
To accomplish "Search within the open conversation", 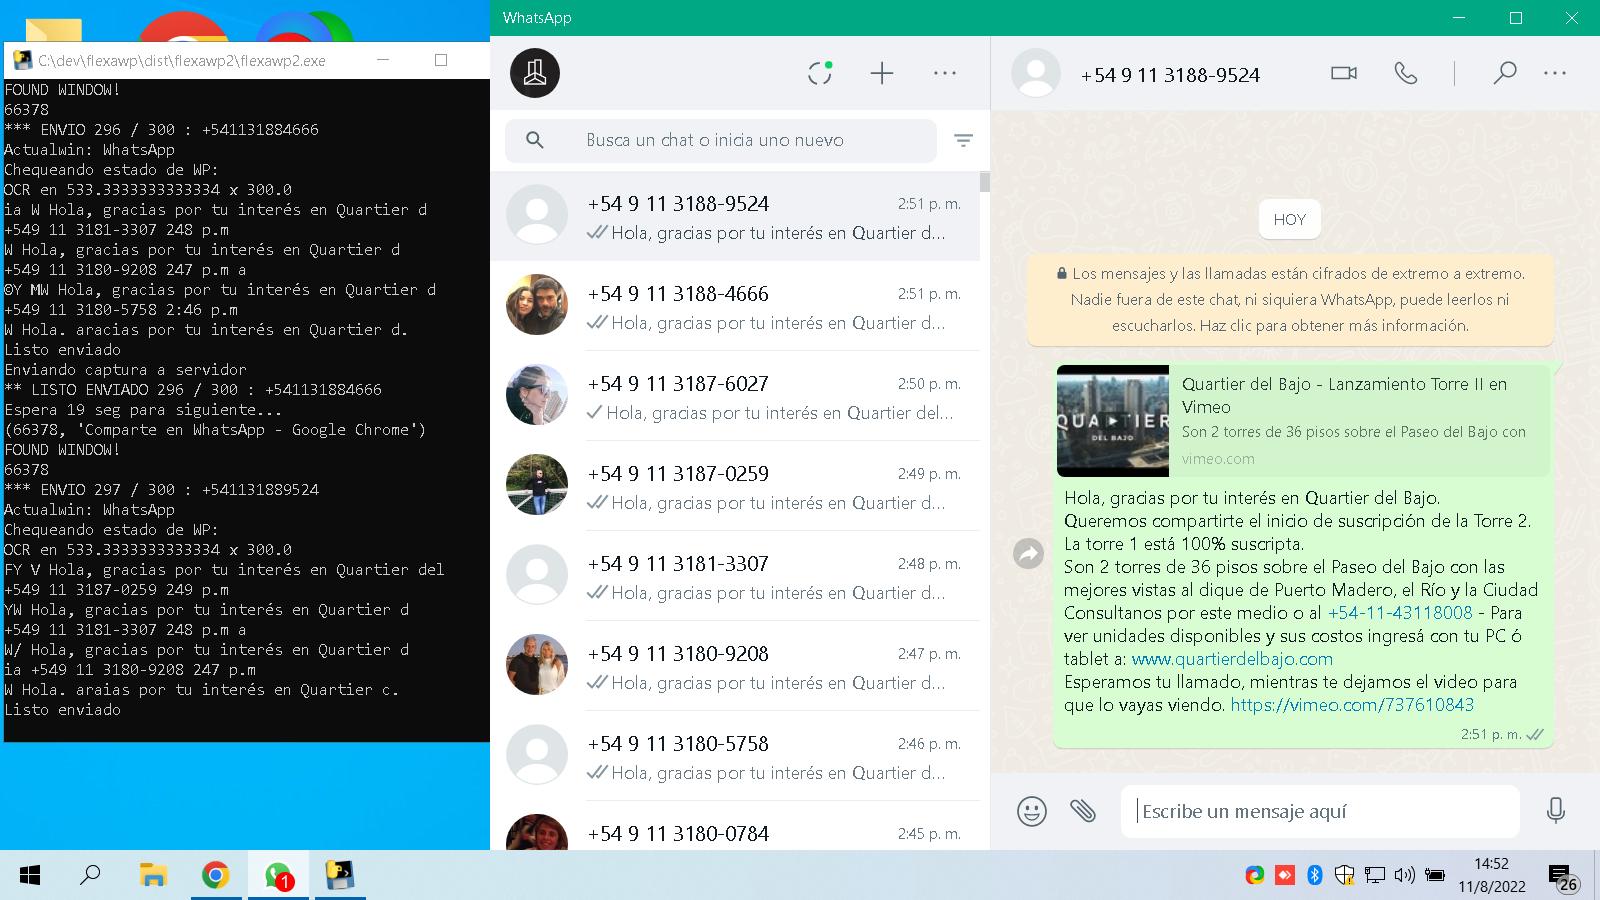I will point(1505,73).
